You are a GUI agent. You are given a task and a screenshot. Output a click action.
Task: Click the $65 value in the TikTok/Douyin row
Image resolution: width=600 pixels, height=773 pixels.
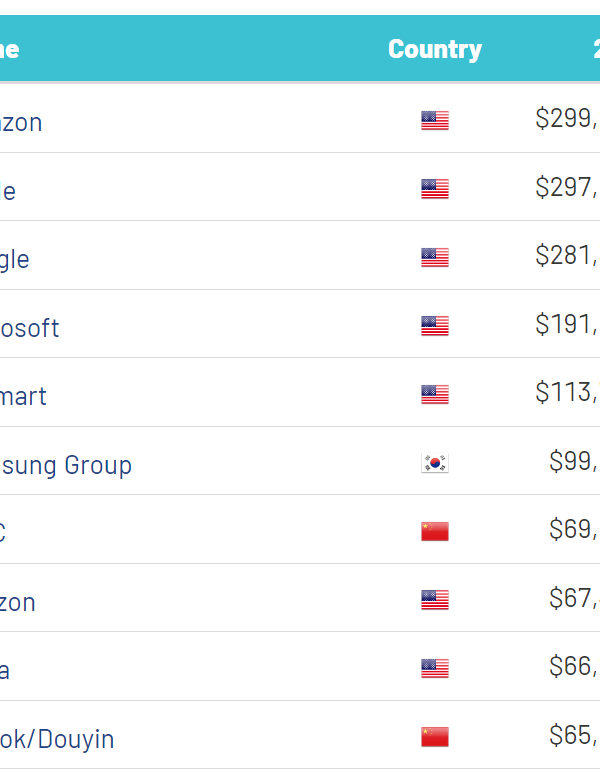coord(574,735)
